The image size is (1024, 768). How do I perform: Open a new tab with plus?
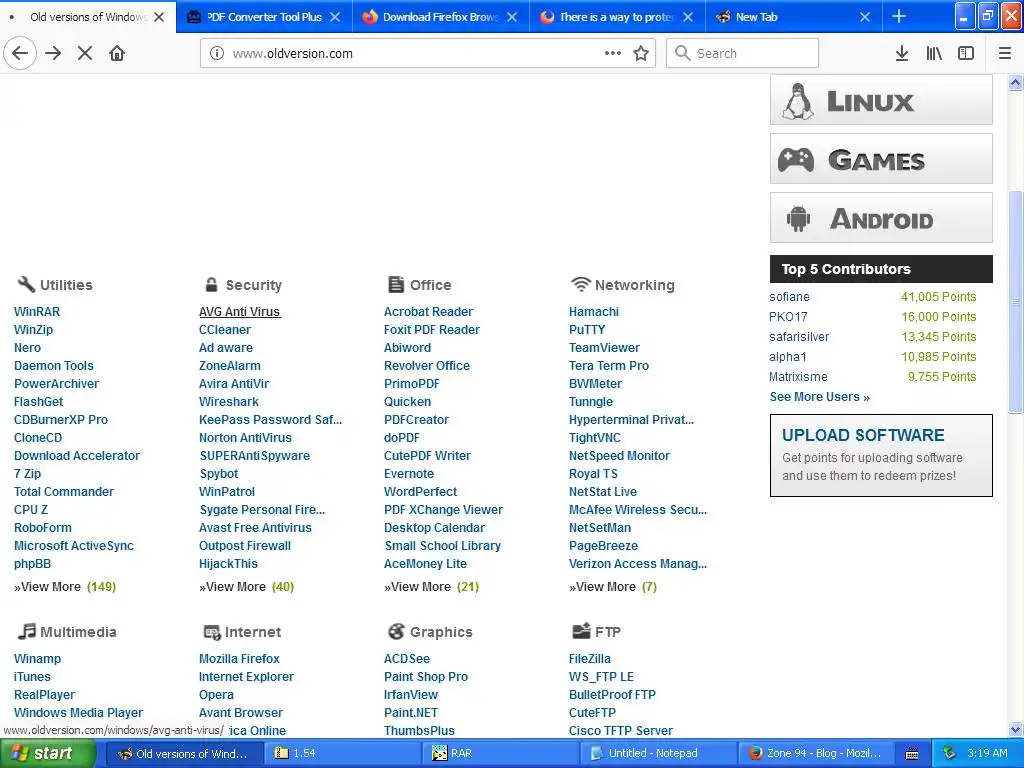coord(899,16)
